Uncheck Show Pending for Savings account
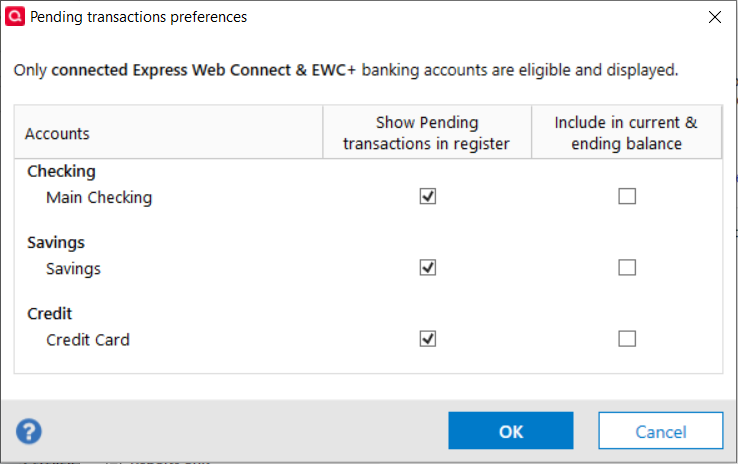The image size is (738, 464). point(428,268)
